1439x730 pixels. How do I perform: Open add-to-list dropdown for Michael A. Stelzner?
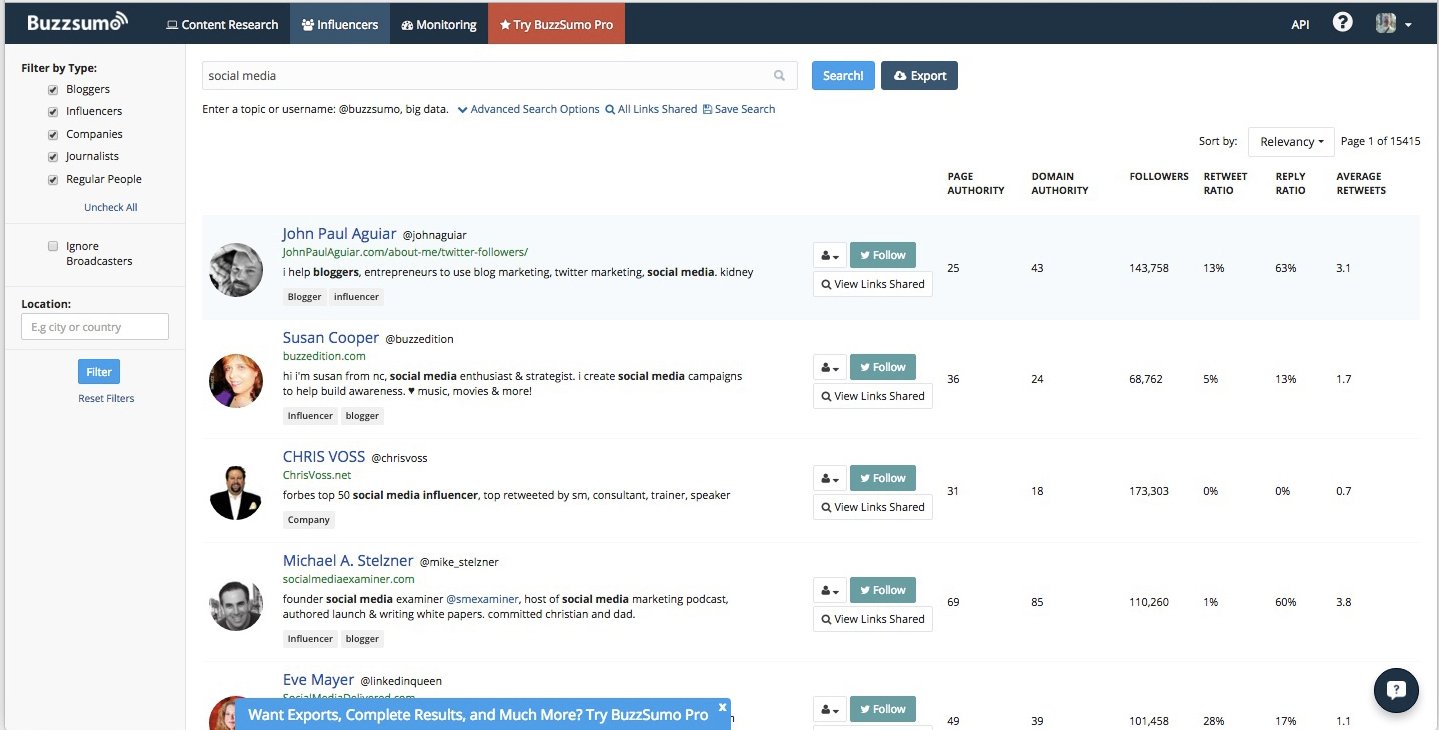point(830,590)
